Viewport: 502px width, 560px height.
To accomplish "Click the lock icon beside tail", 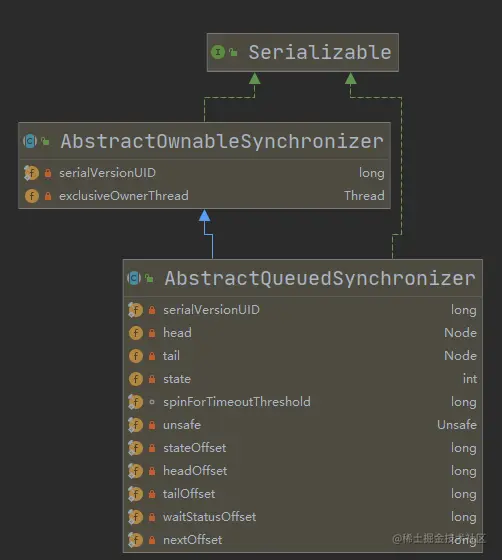I will coord(152,356).
